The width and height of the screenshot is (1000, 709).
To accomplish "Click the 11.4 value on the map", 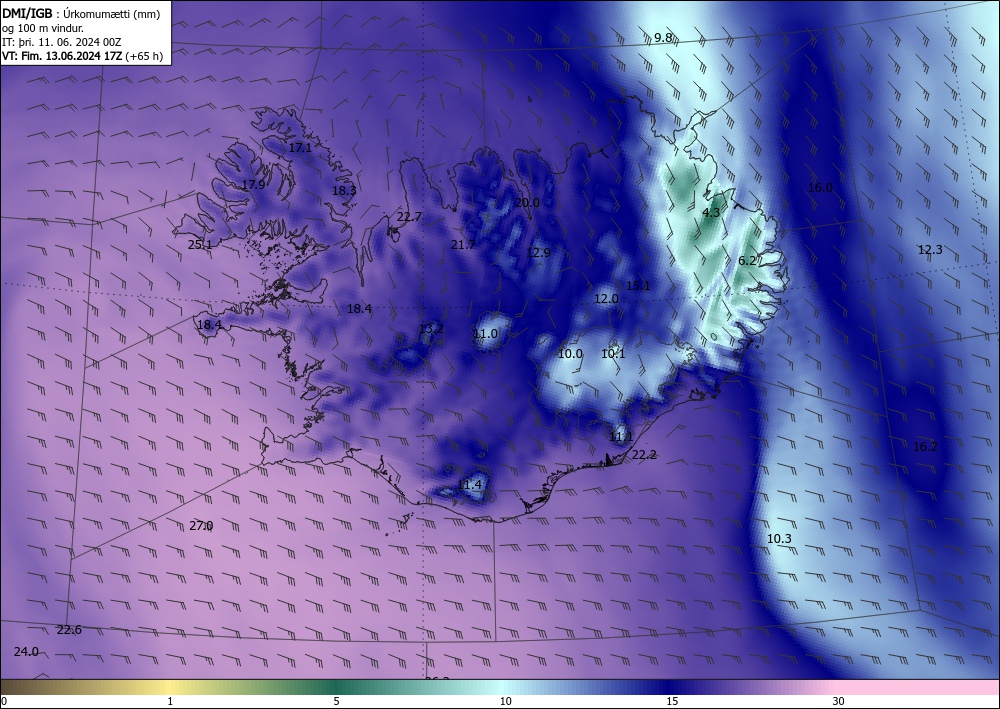I will tap(469, 485).
